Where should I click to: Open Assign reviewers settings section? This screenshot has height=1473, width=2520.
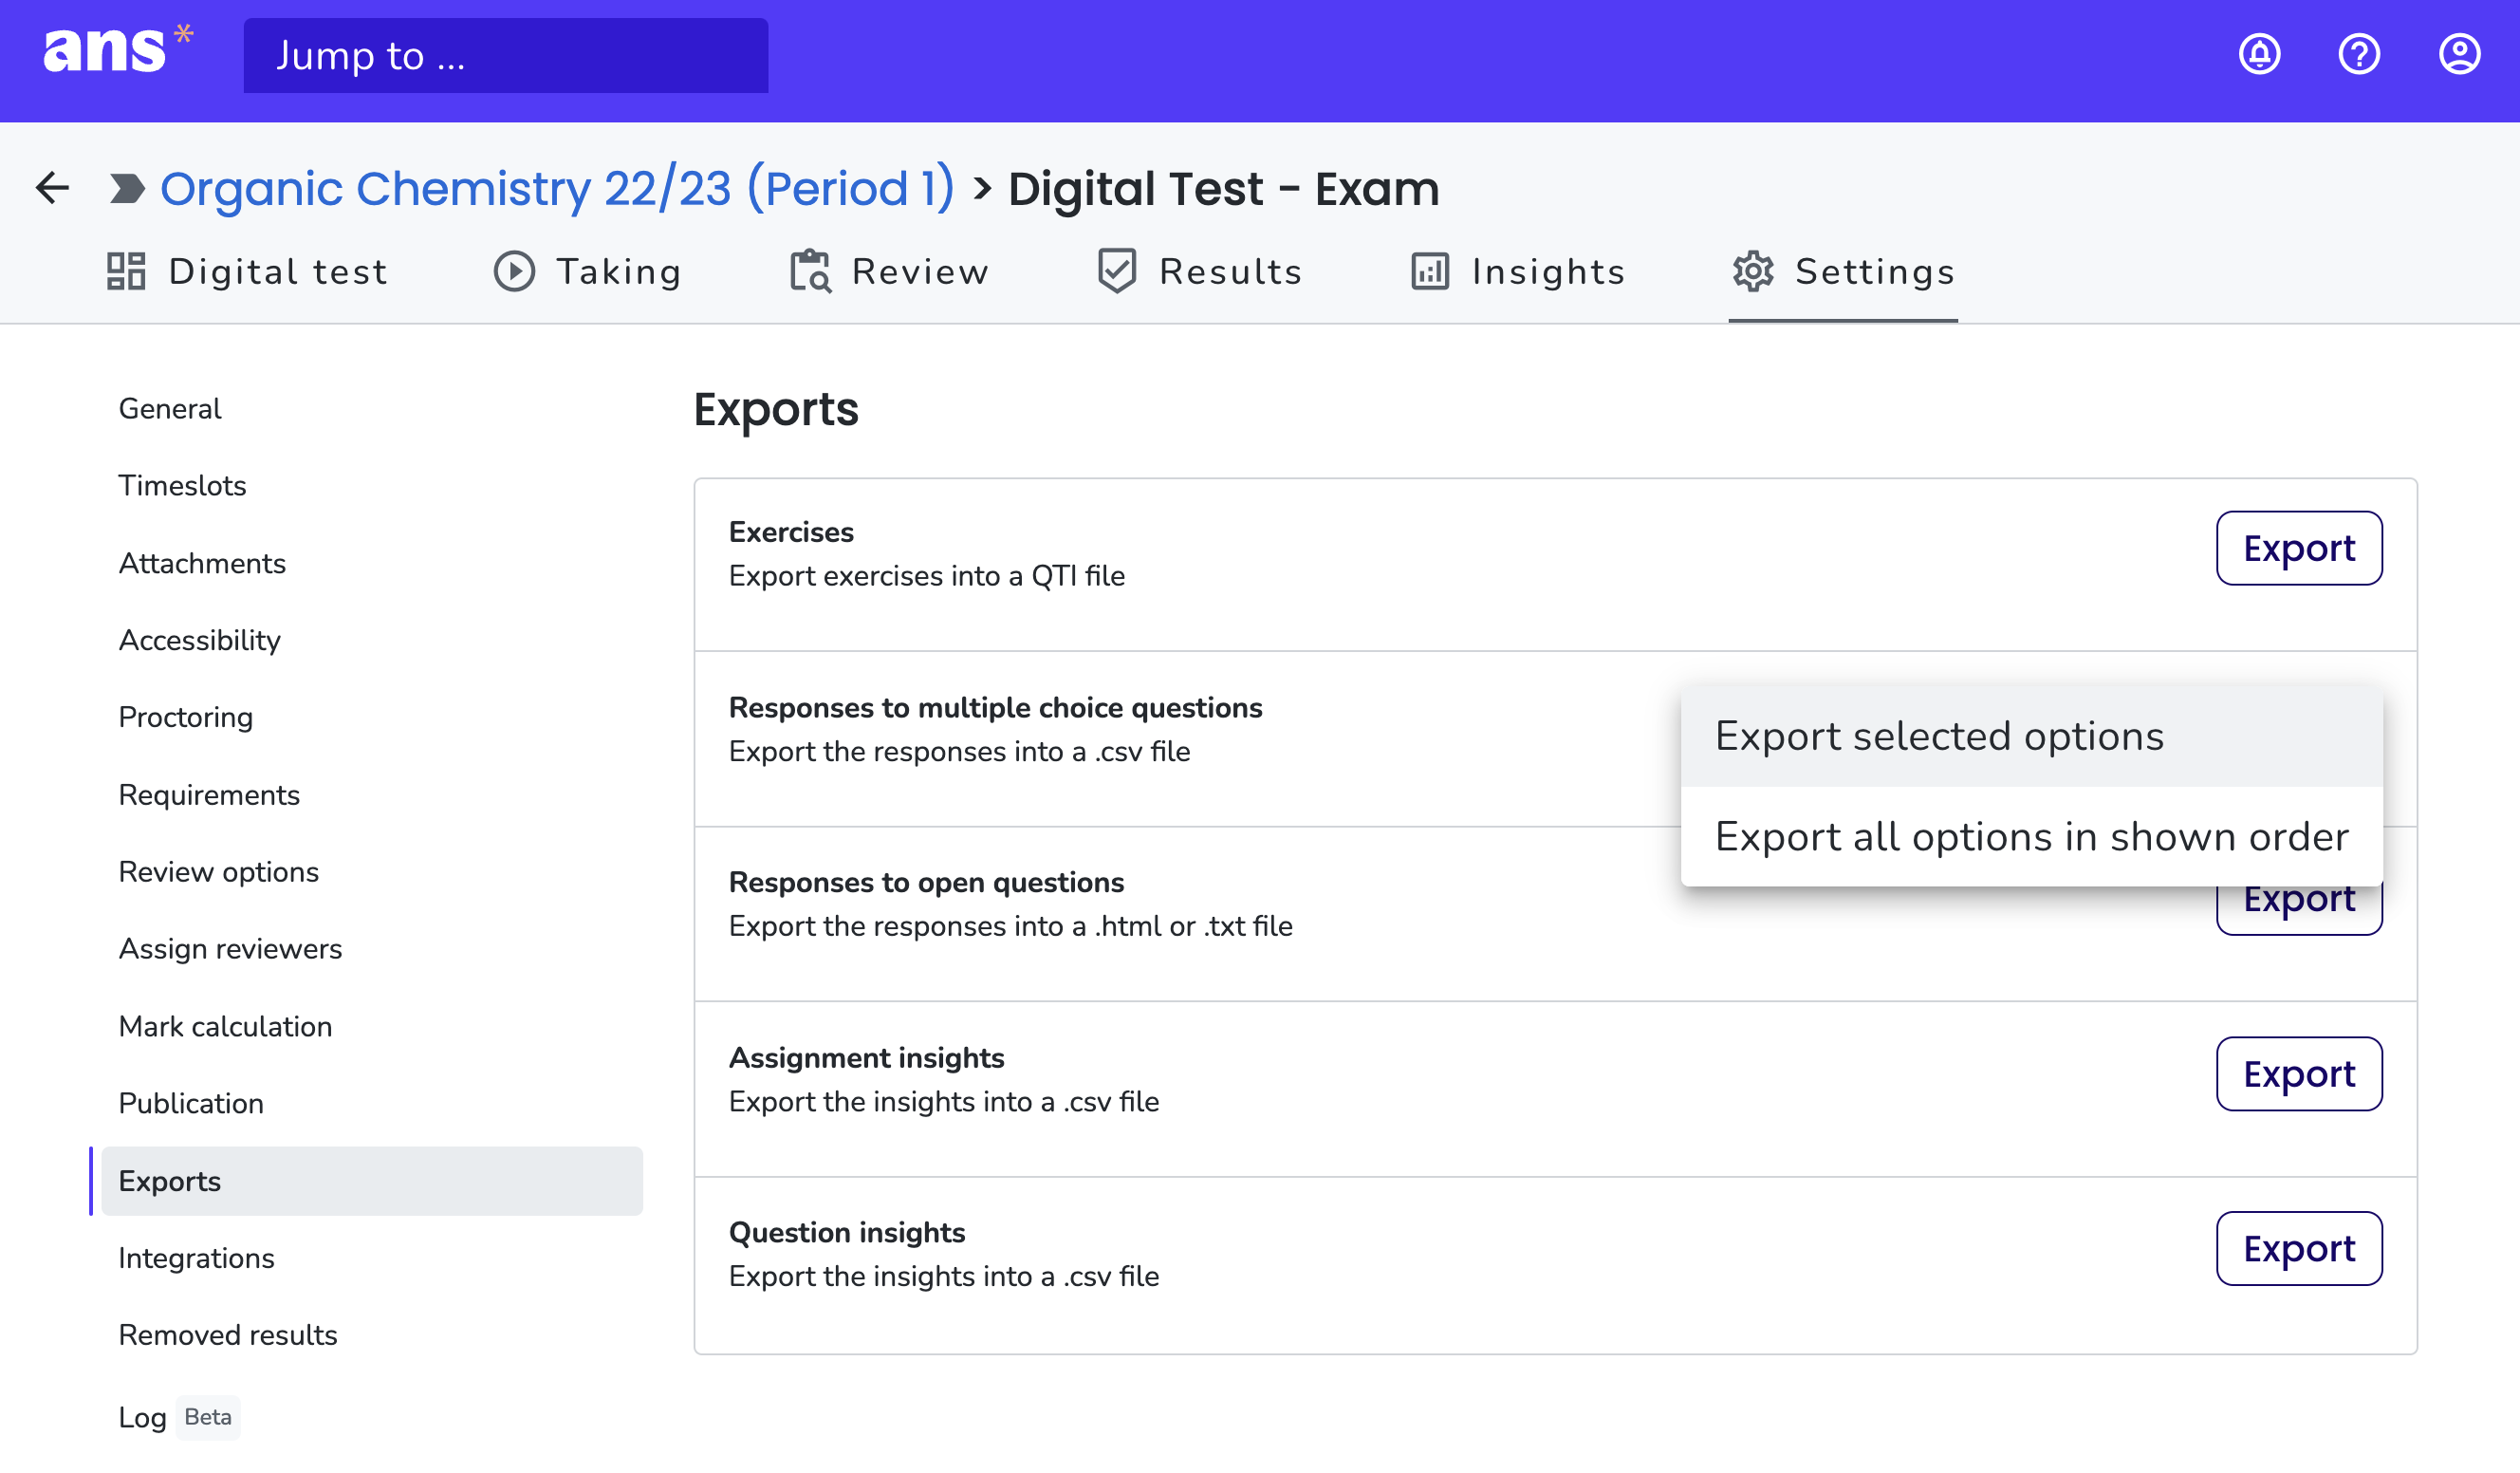230,950
